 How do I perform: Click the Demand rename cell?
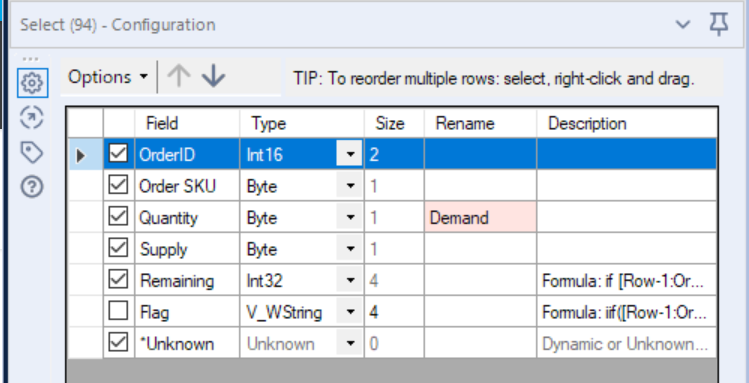480,217
